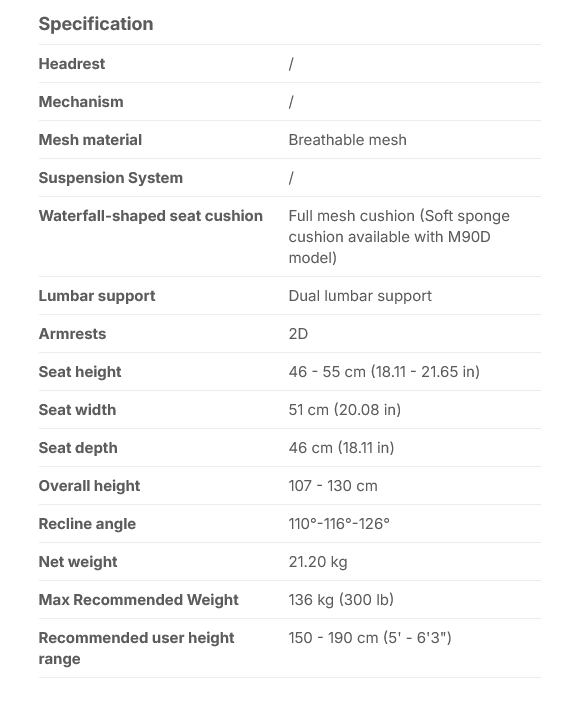Click the Seat width 51 cm value
The image size is (571, 711).
(345, 410)
